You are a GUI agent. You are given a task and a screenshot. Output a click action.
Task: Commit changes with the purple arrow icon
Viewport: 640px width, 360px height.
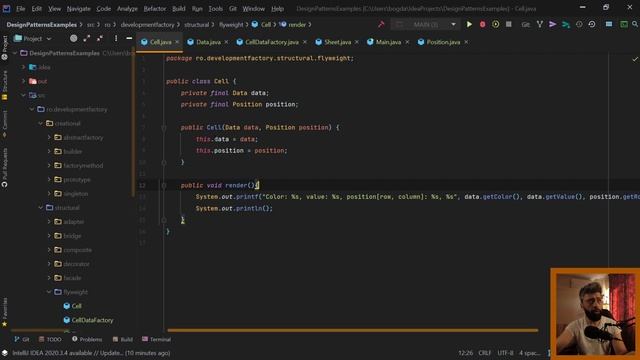(x=553, y=24)
